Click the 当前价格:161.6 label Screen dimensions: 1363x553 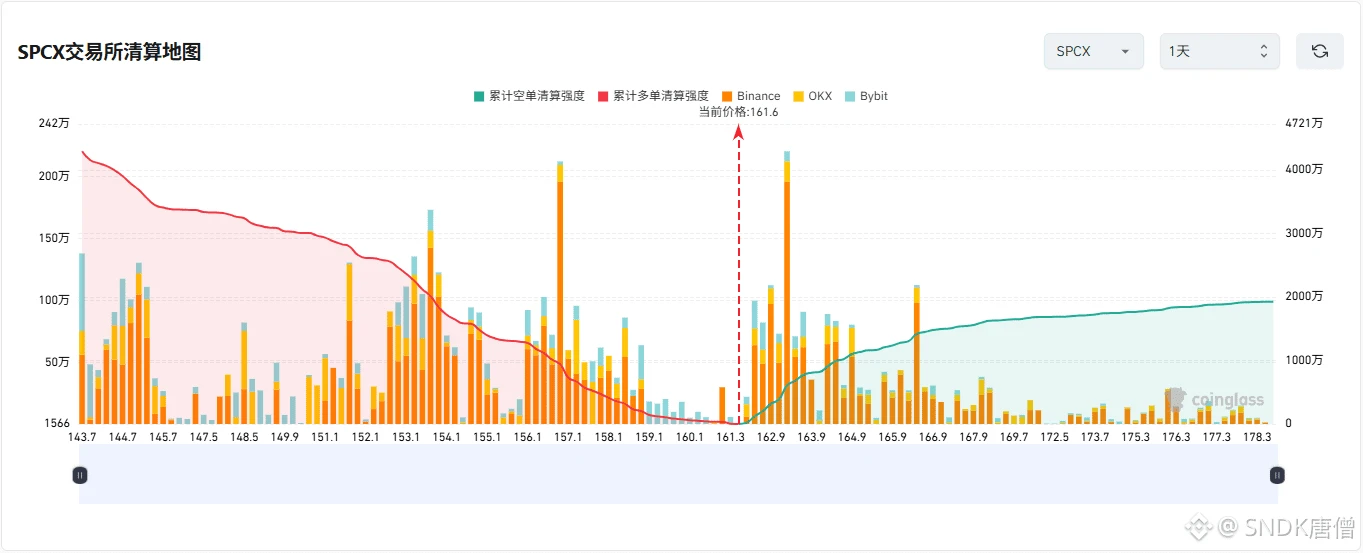pos(738,112)
